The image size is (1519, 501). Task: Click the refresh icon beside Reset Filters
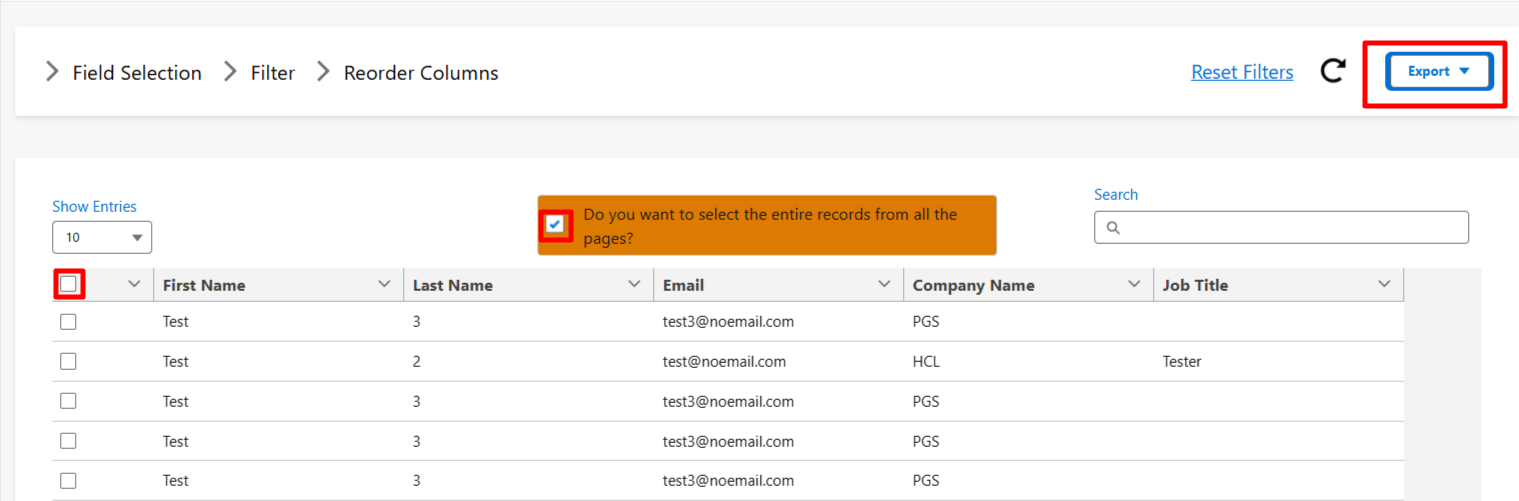coord(1332,71)
